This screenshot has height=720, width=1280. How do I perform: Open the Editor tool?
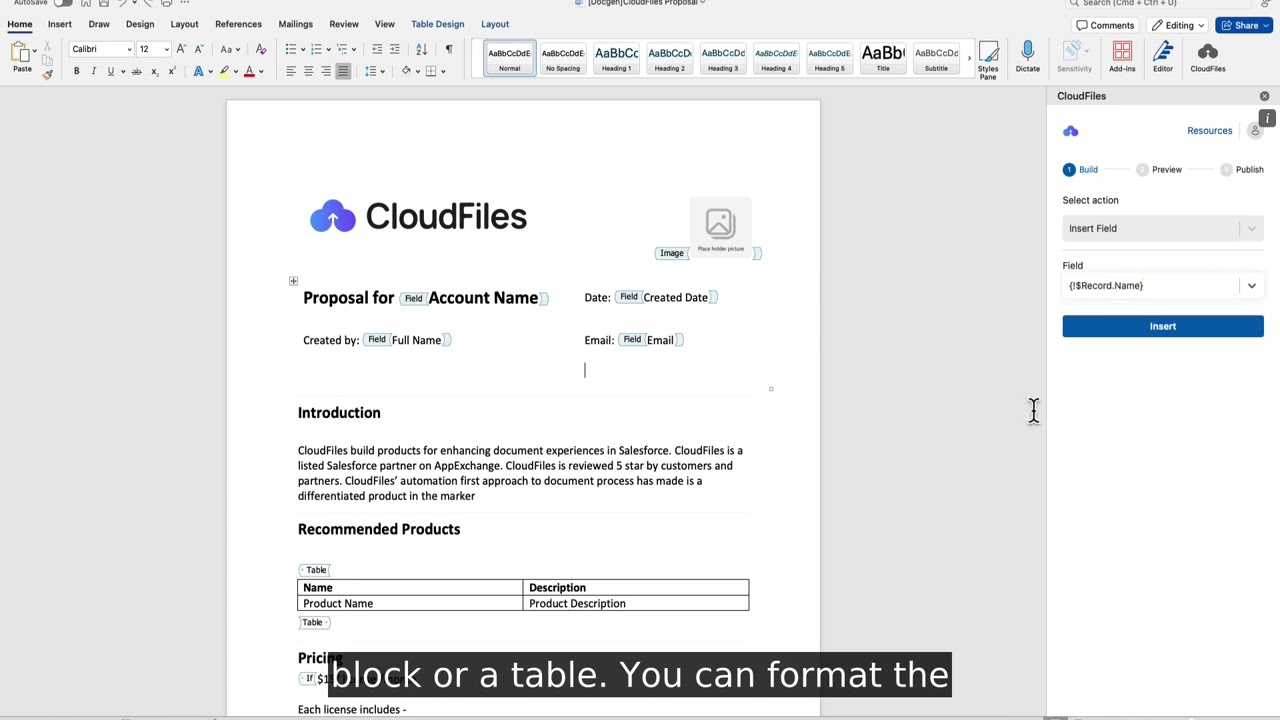(x=1162, y=57)
